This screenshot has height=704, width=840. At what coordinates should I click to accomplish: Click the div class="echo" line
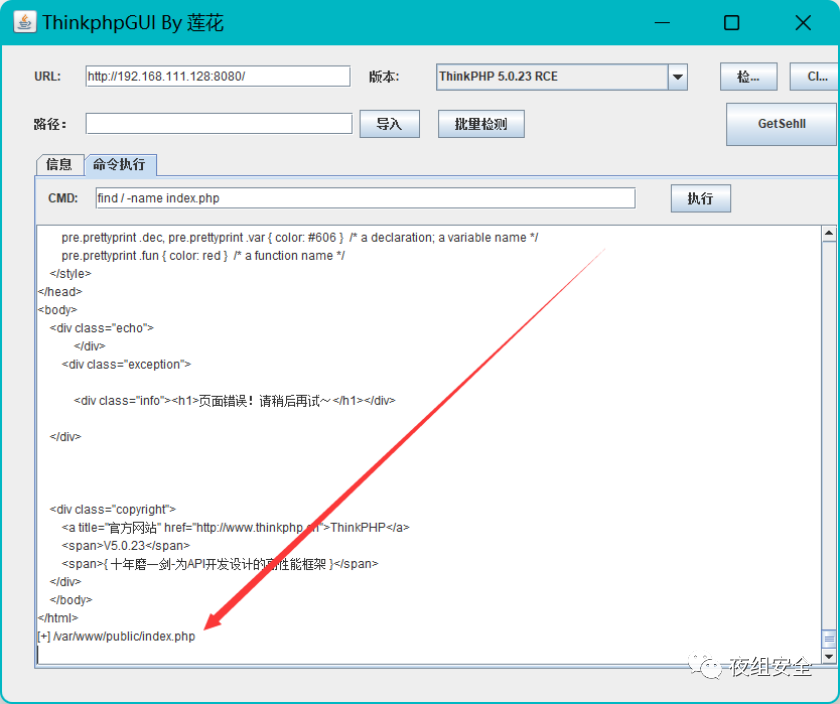tap(102, 328)
